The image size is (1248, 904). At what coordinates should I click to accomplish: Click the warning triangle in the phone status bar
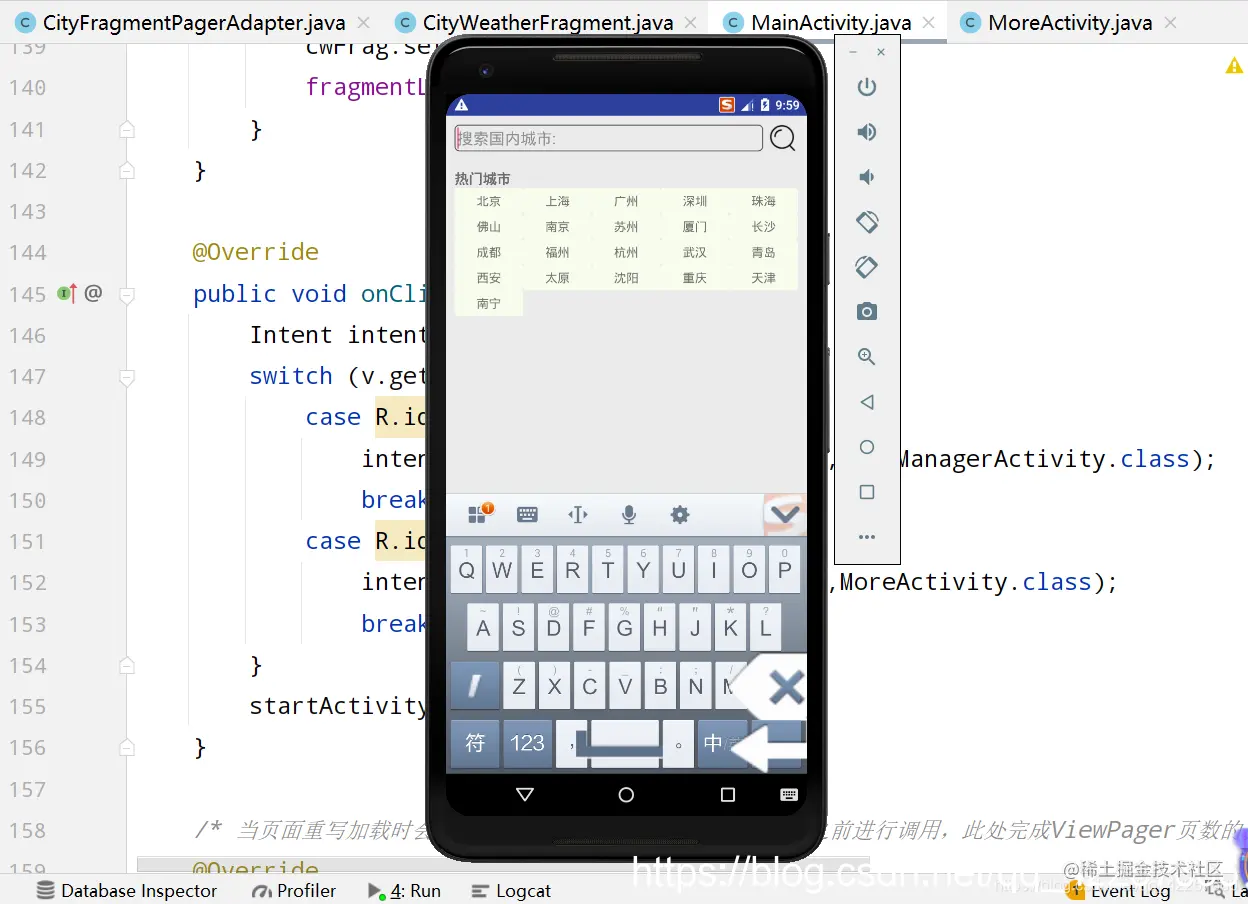[461, 105]
